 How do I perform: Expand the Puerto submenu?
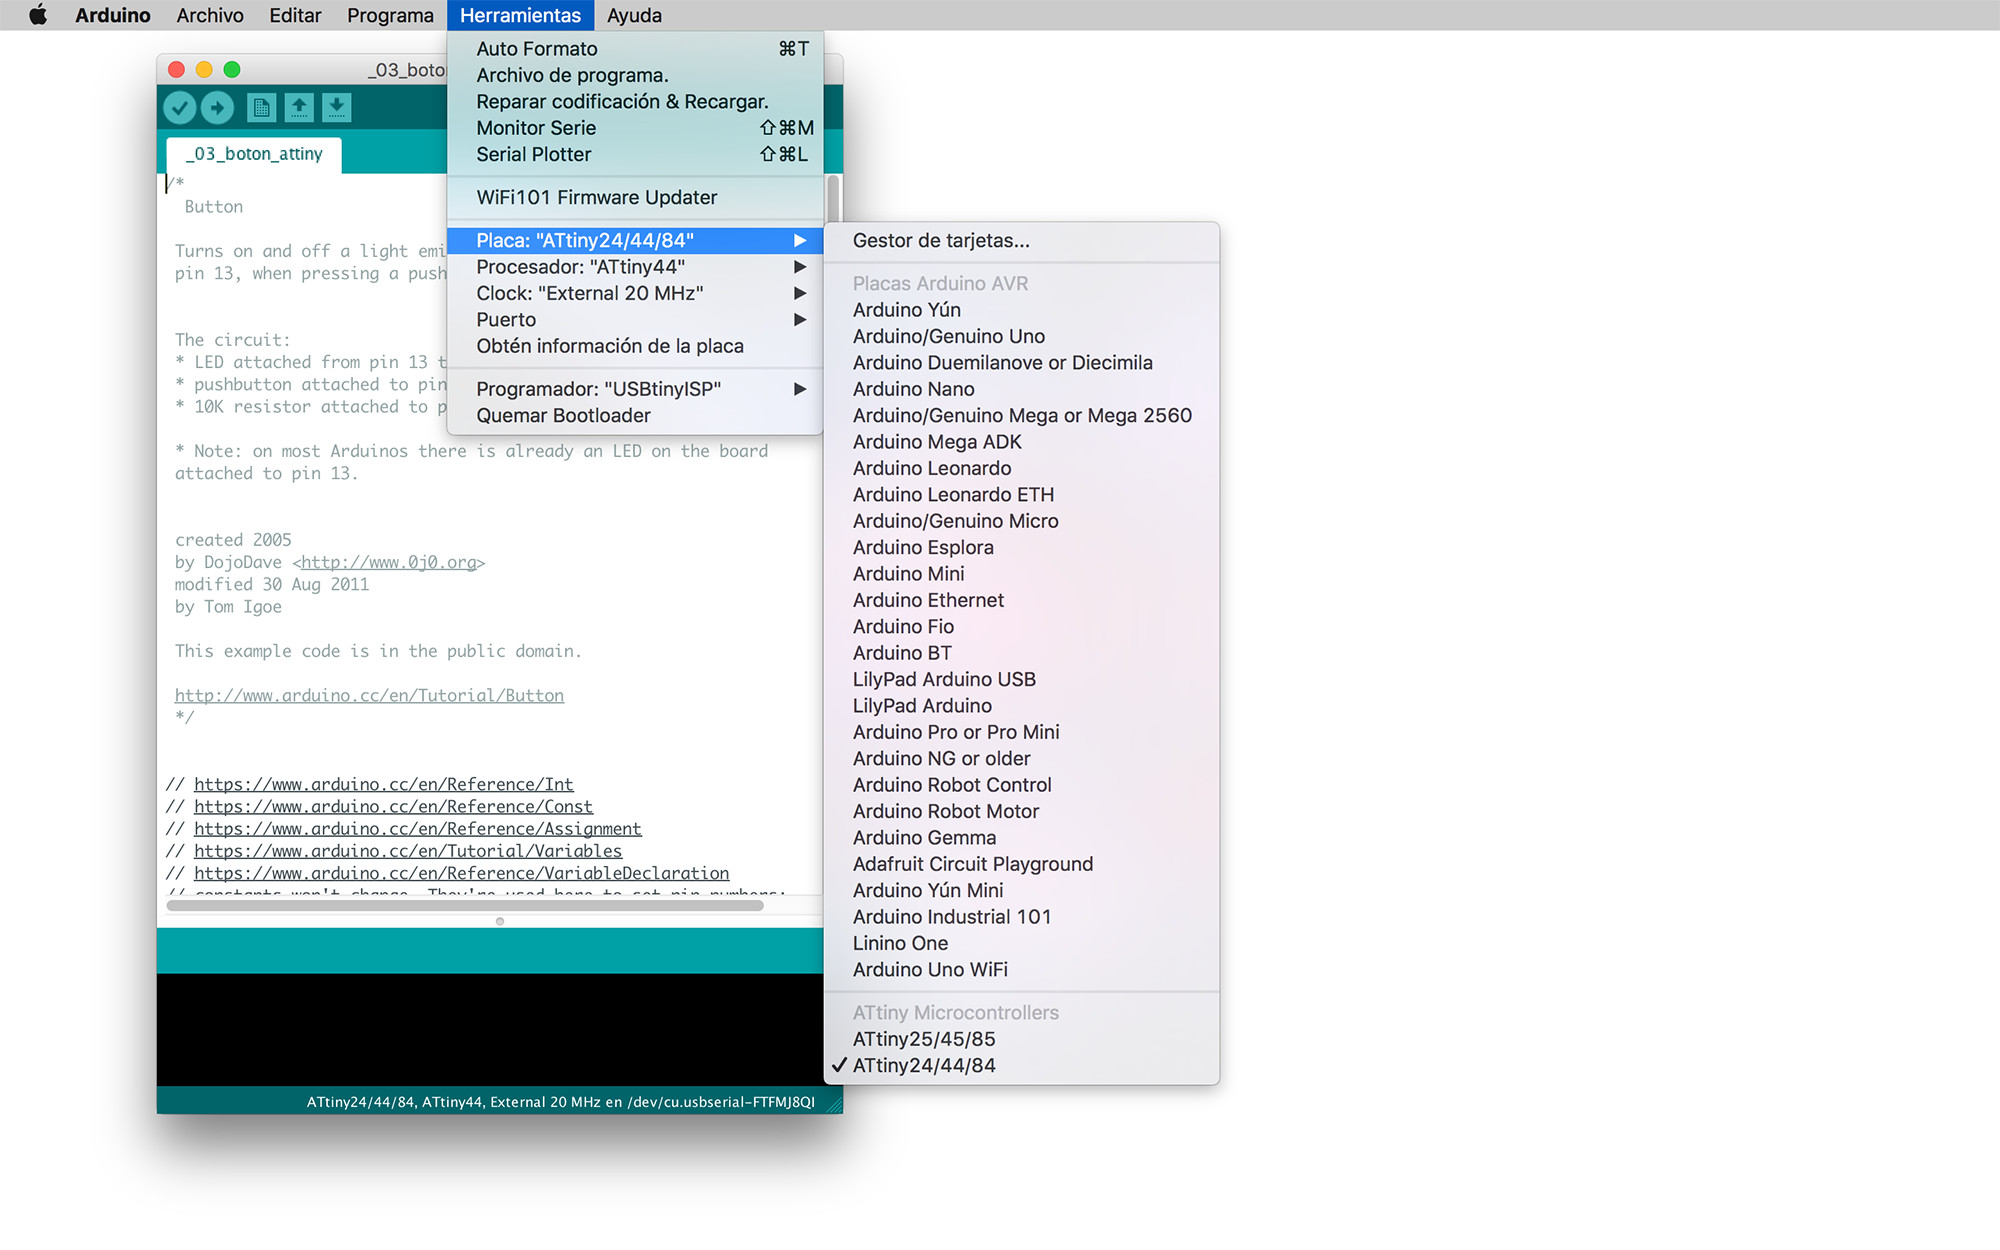tap(635, 320)
